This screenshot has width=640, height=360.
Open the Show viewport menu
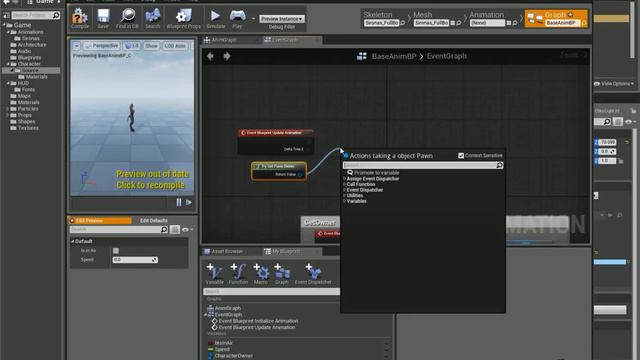(151, 46)
